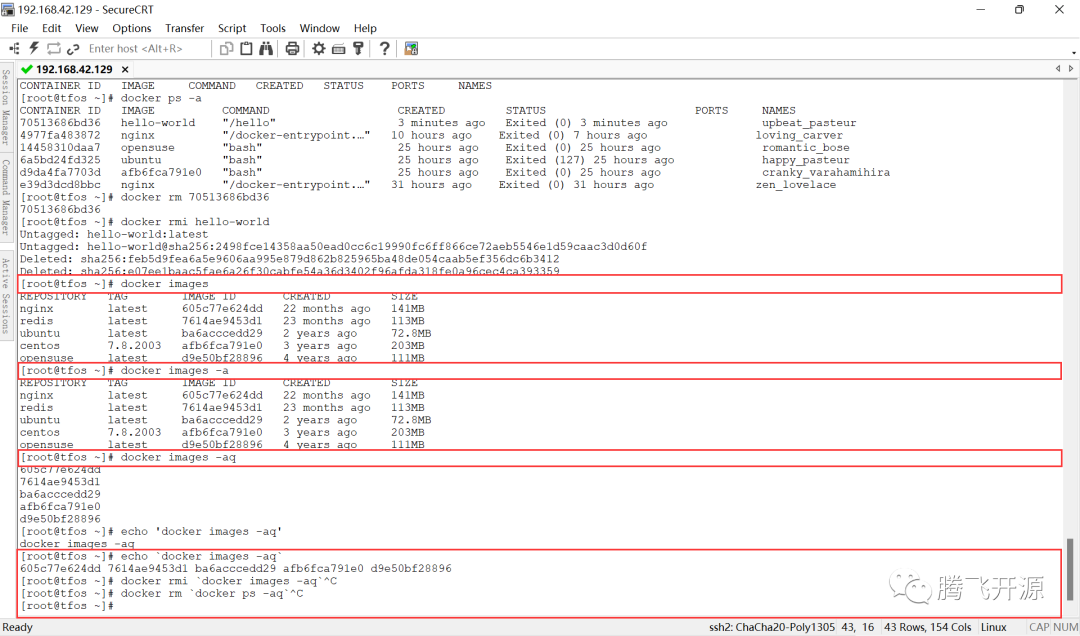Expand the Active Sessions side panel
The width and height of the screenshot is (1080, 636).
pyautogui.click(x=6, y=296)
